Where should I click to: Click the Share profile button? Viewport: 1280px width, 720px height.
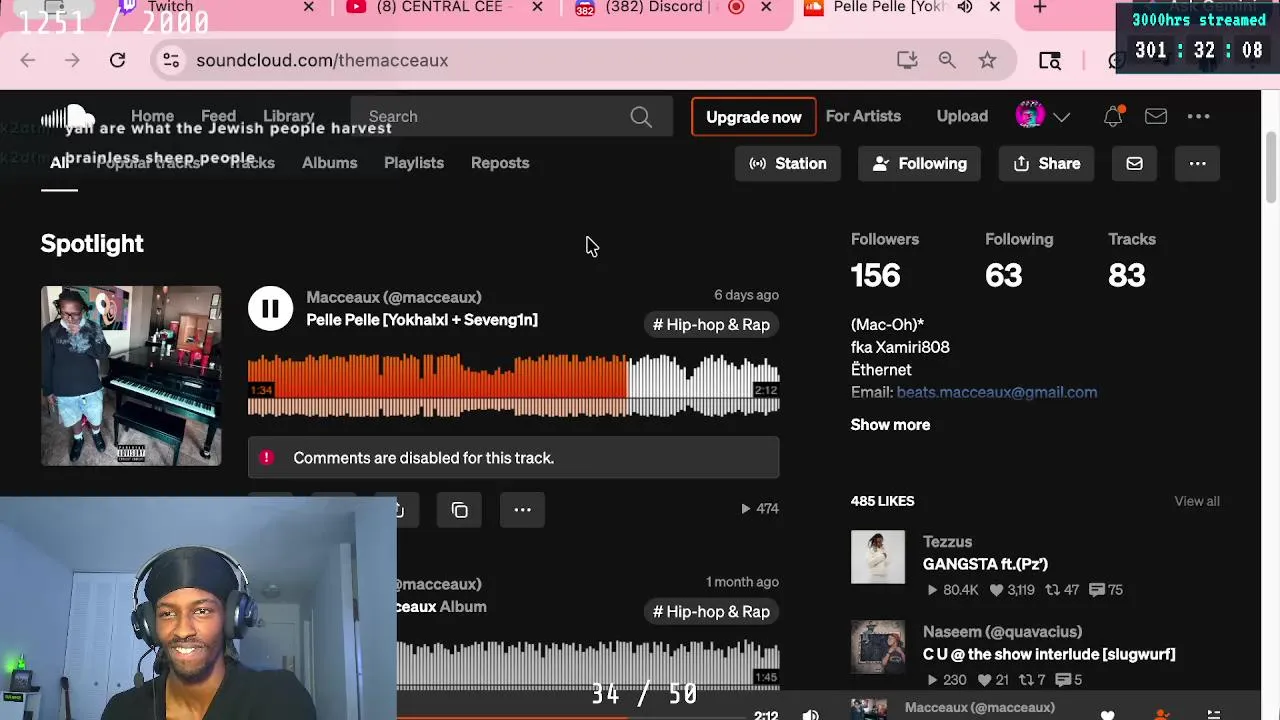[1046, 164]
